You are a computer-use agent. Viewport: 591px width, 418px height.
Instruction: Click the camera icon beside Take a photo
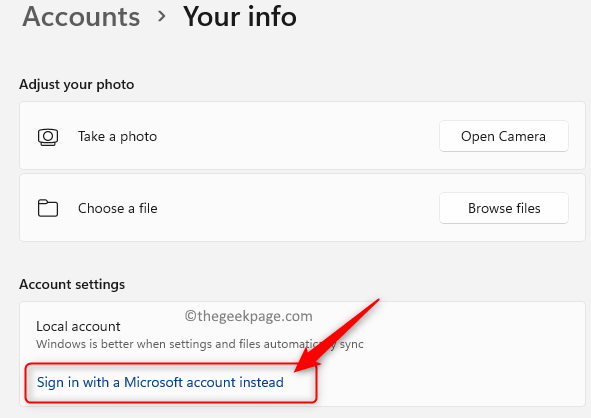(x=48, y=137)
